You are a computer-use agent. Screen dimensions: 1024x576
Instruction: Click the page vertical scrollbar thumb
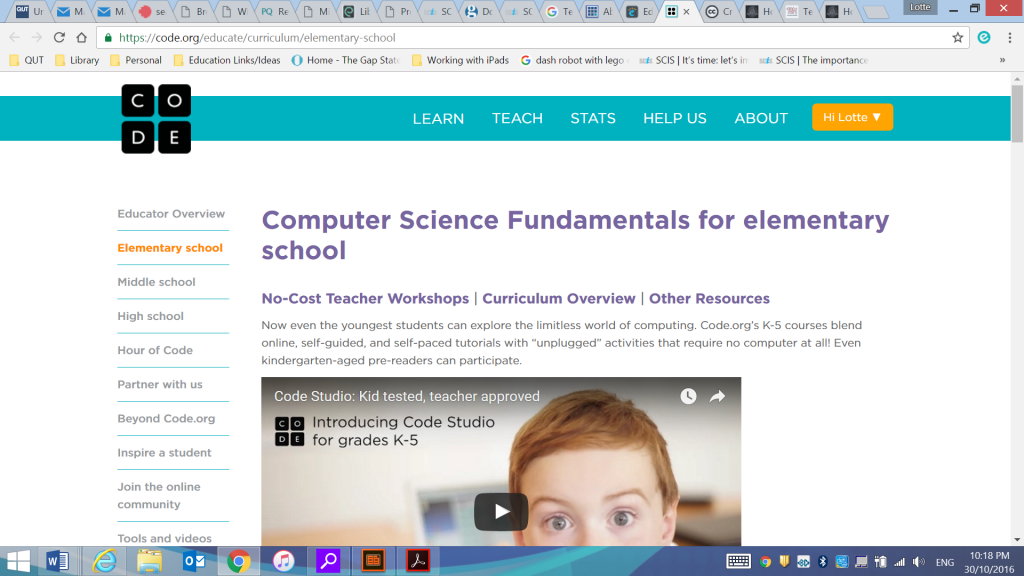(x=1017, y=112)
